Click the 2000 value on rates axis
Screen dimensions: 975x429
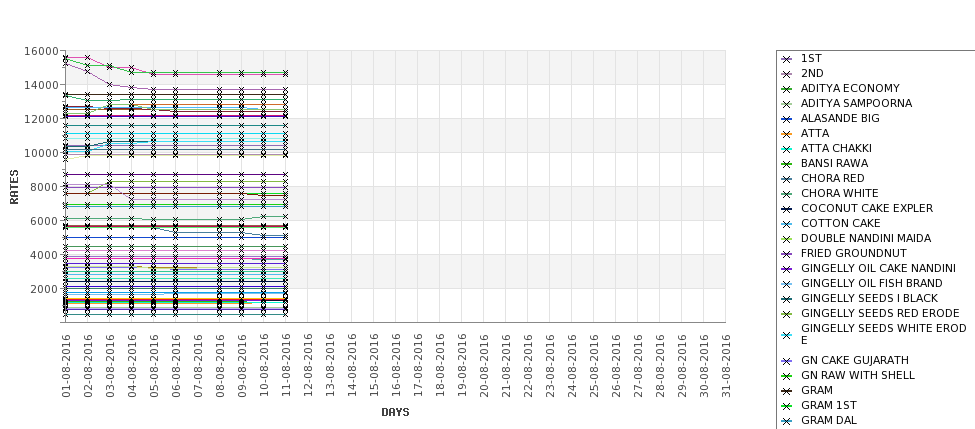pyautogui.click(x=45, y=288)
